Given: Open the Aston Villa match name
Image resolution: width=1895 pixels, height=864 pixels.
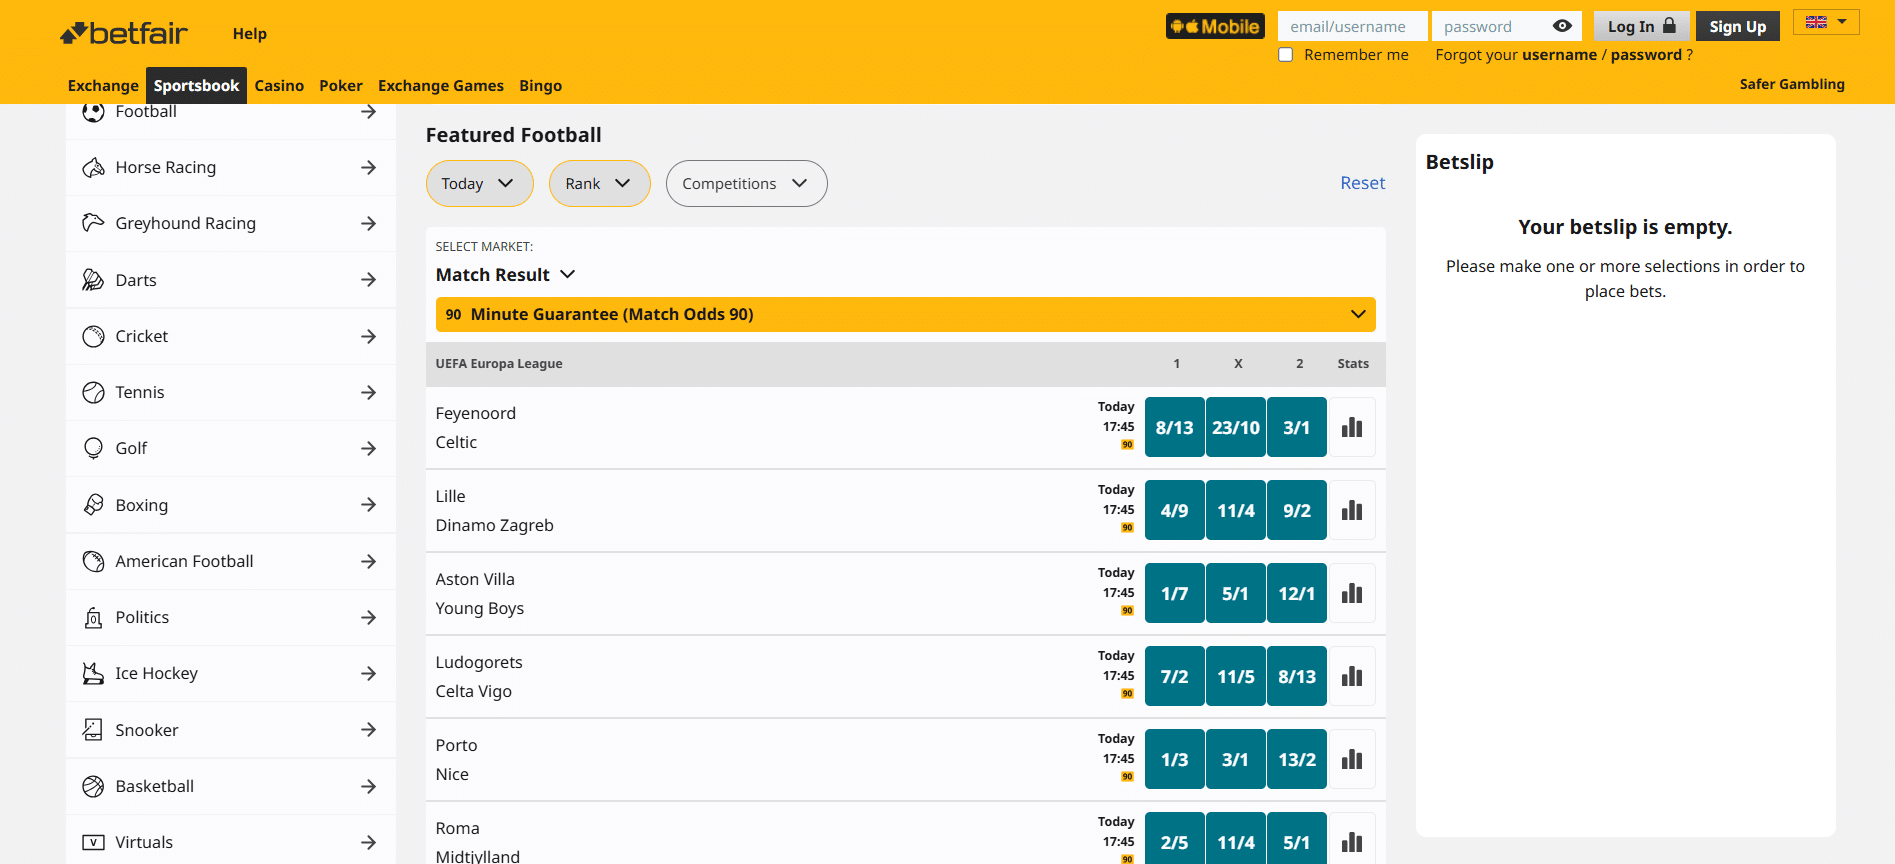Looking at the screenshot, I should click(475, 579).
